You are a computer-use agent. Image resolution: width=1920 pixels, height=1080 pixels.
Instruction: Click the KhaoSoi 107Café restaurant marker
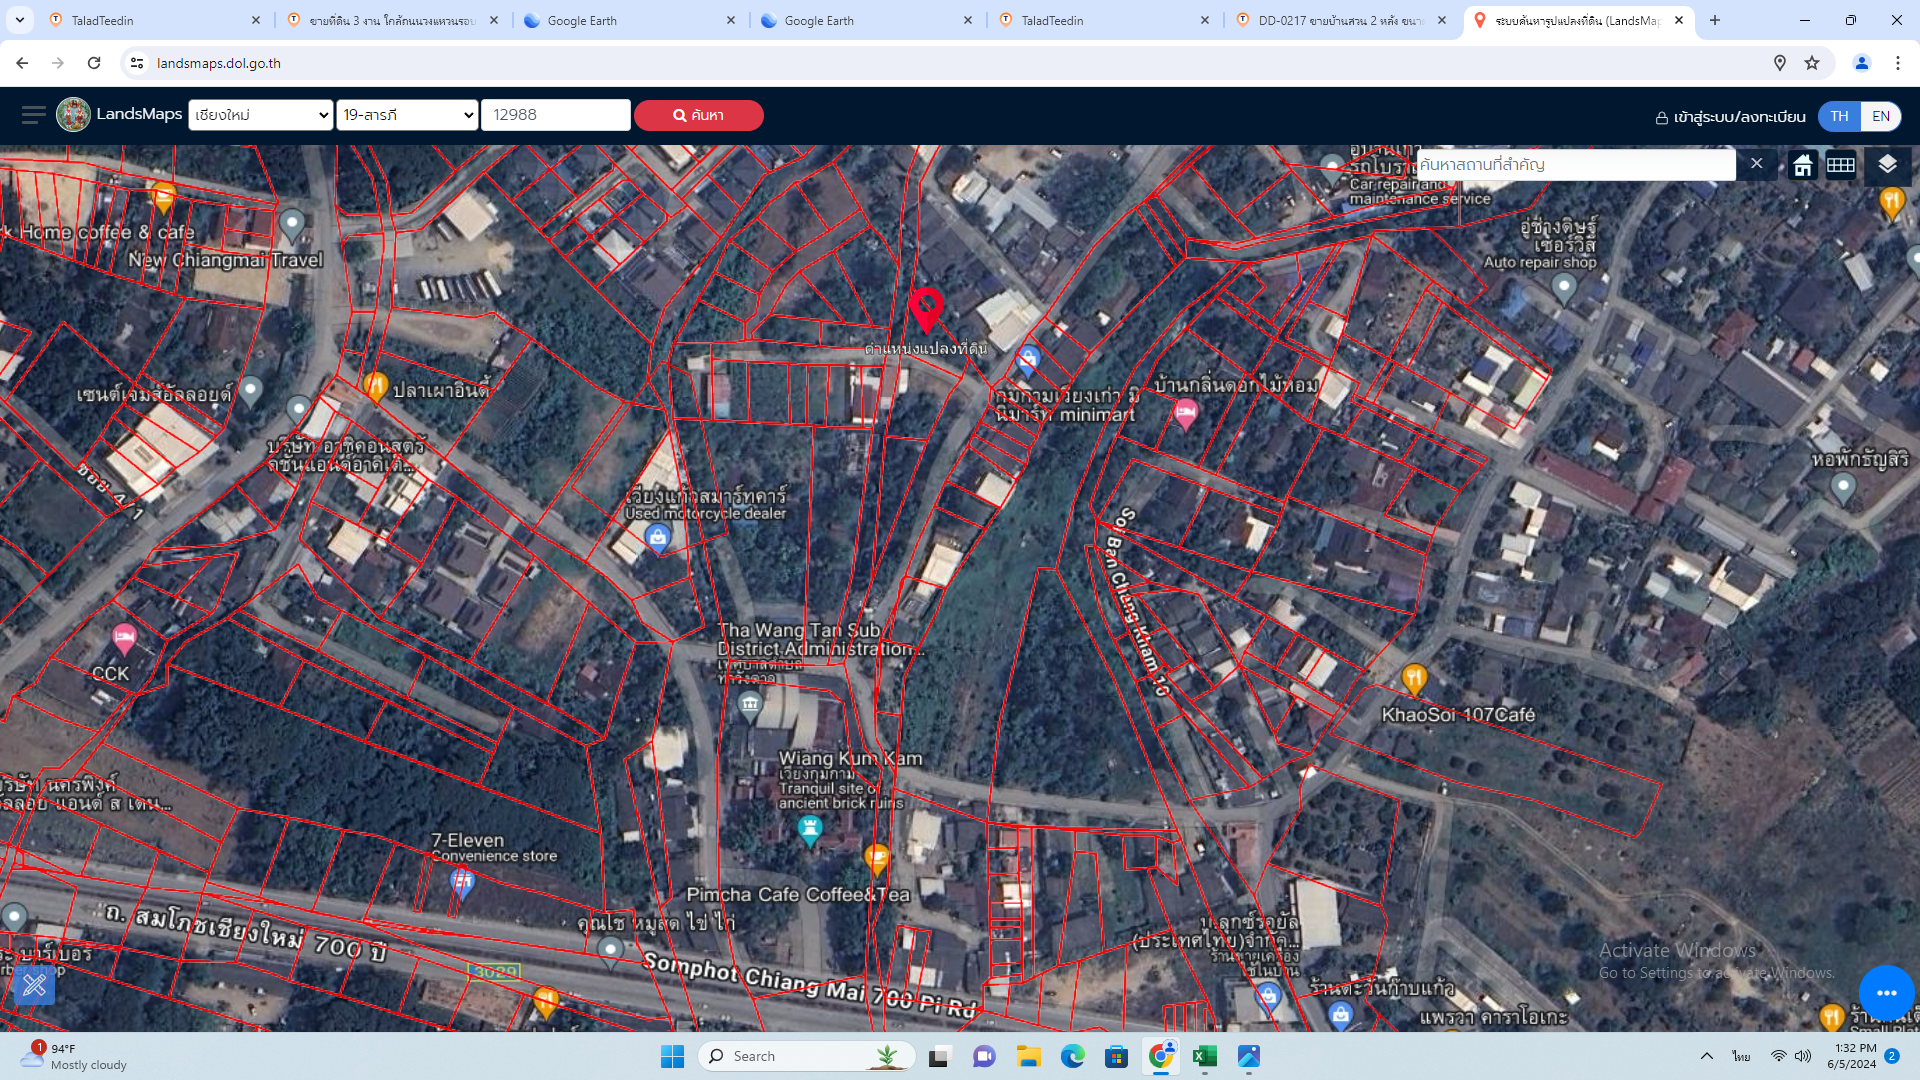[1414, 681]
